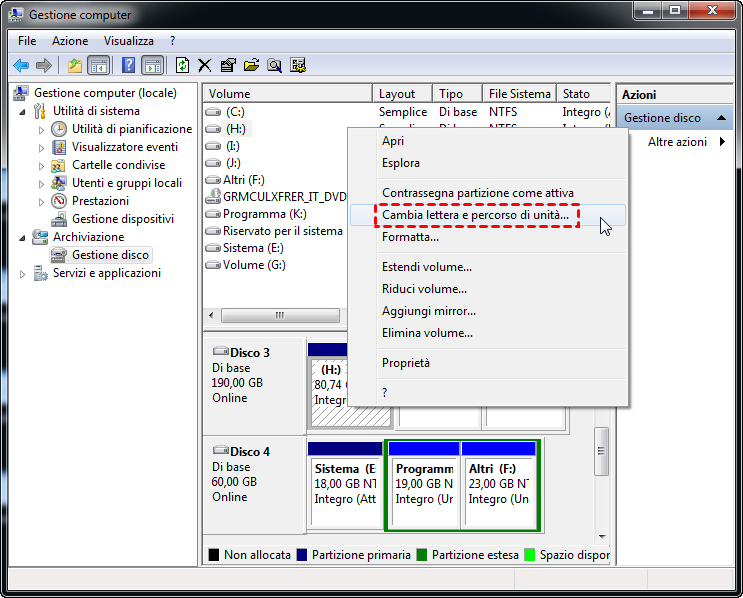Click the Forward arrow toolbar icon

(x=44, y=65)
